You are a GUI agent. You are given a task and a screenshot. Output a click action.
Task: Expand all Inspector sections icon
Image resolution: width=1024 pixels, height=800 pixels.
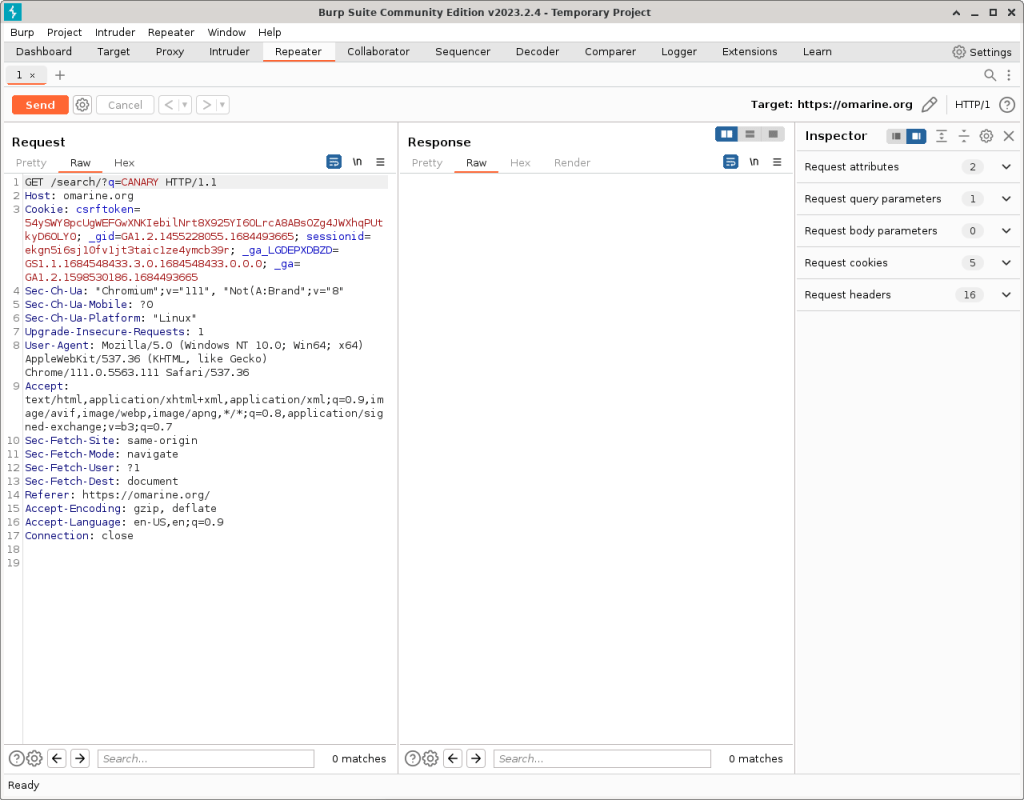(941, 136)
